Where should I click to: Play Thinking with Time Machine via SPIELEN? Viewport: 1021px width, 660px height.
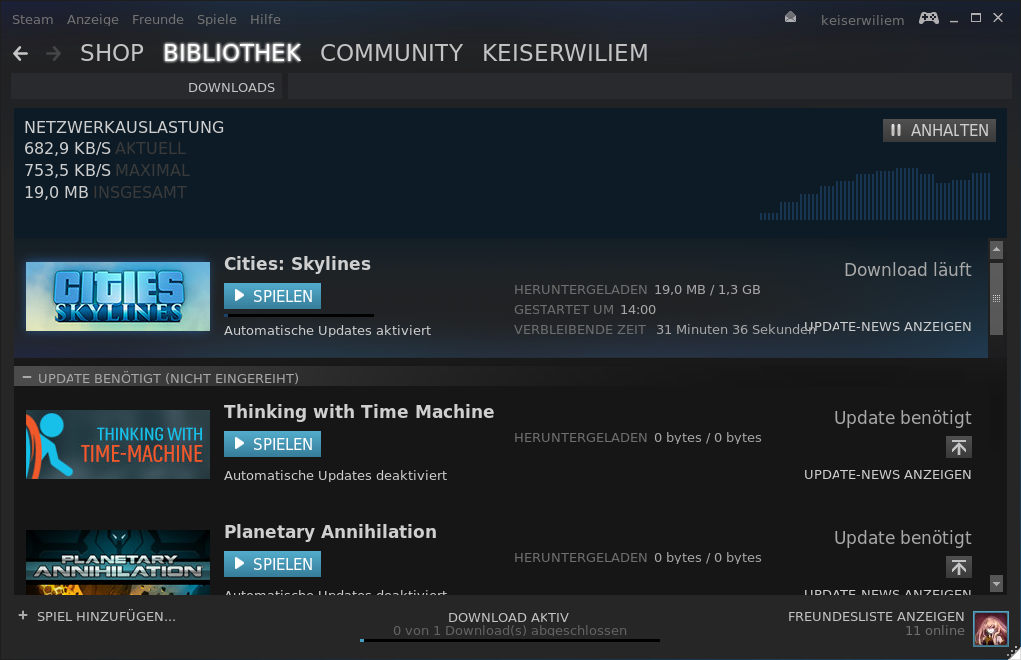tap(272, 444)
